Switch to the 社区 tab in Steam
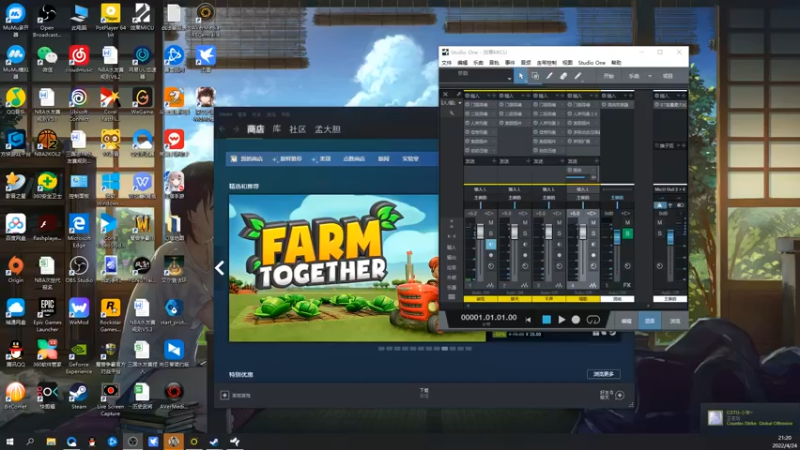800x450 pixels. click(x=297, y=129)
